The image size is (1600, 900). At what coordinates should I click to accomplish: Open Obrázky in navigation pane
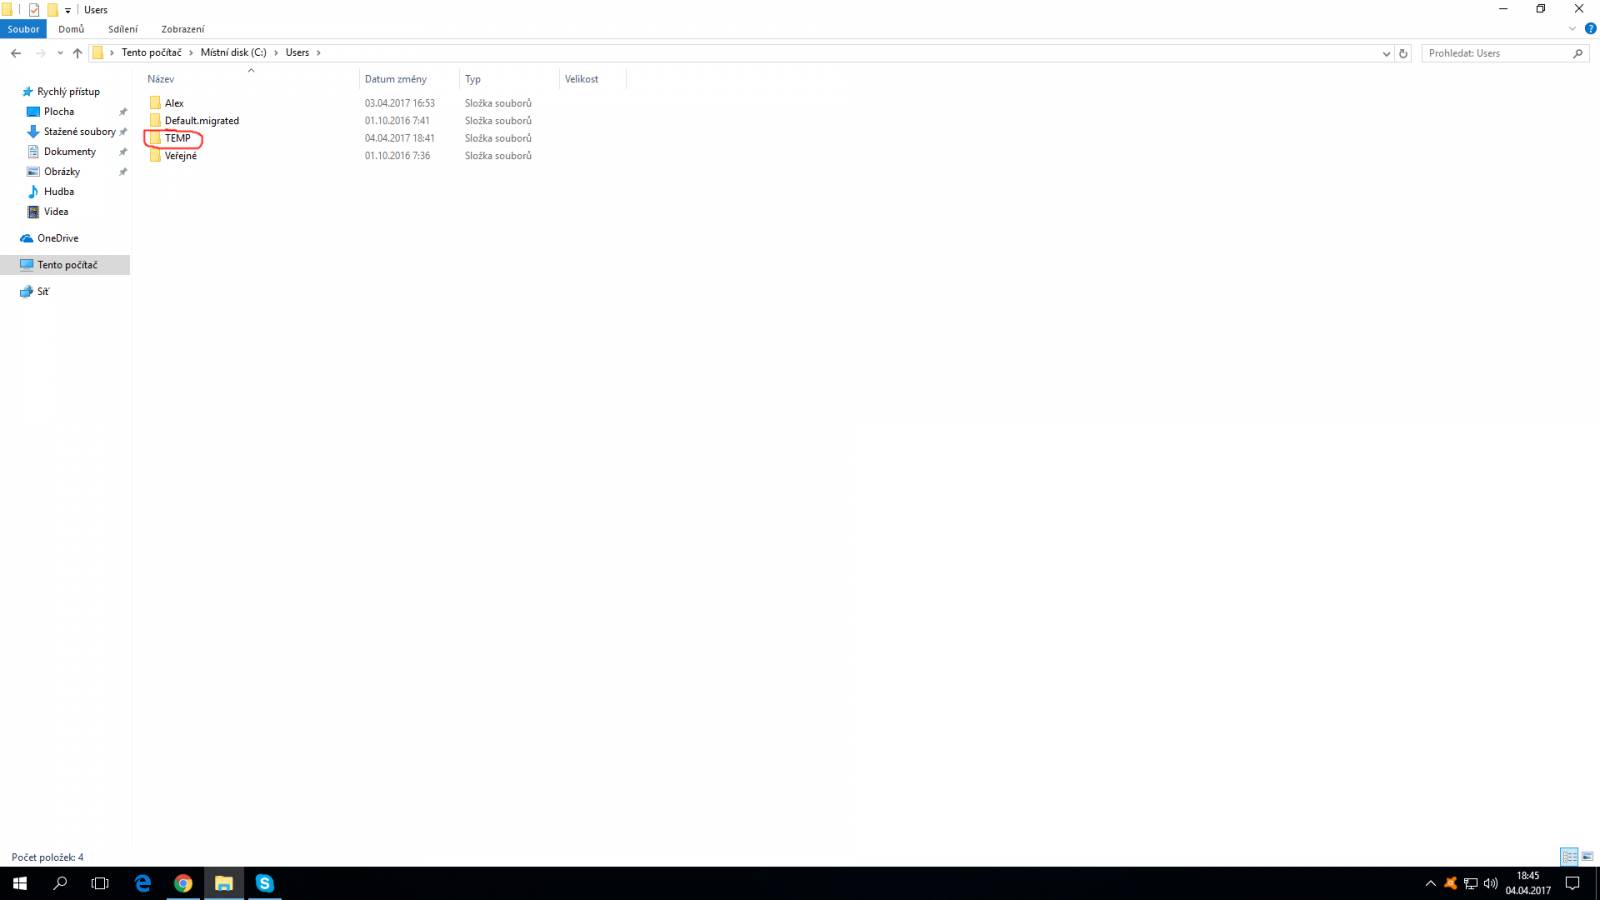pos(61,171)
